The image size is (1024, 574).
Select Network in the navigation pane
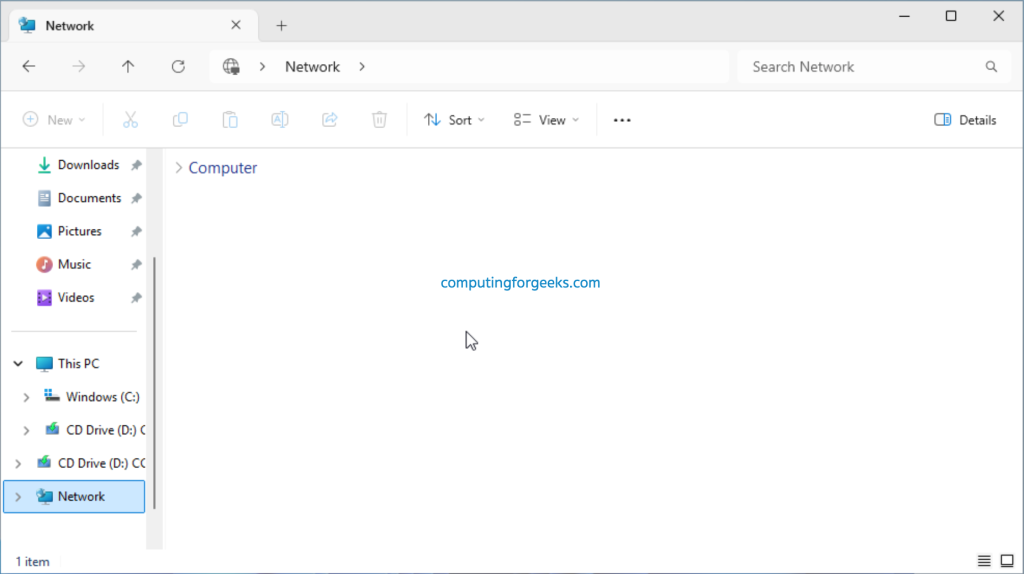click(74, 497)
